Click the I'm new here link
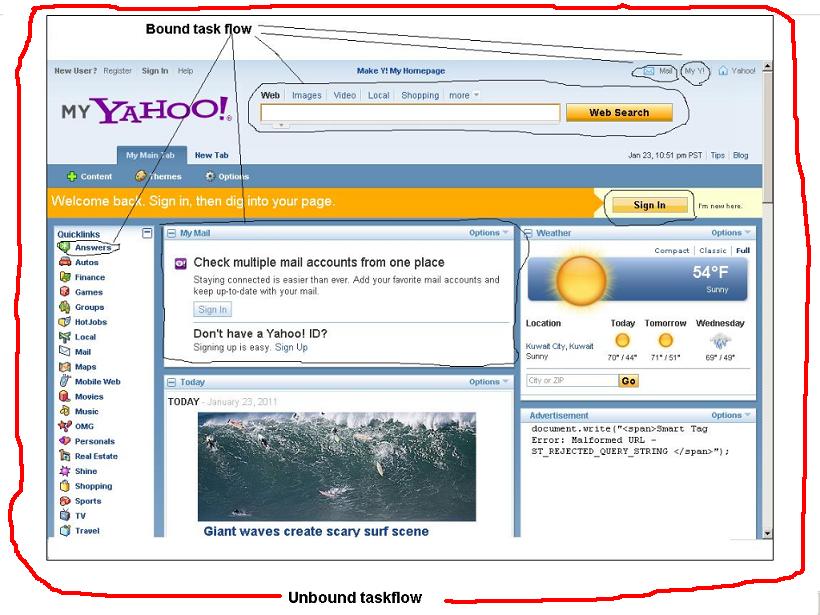 coord(720,206)
